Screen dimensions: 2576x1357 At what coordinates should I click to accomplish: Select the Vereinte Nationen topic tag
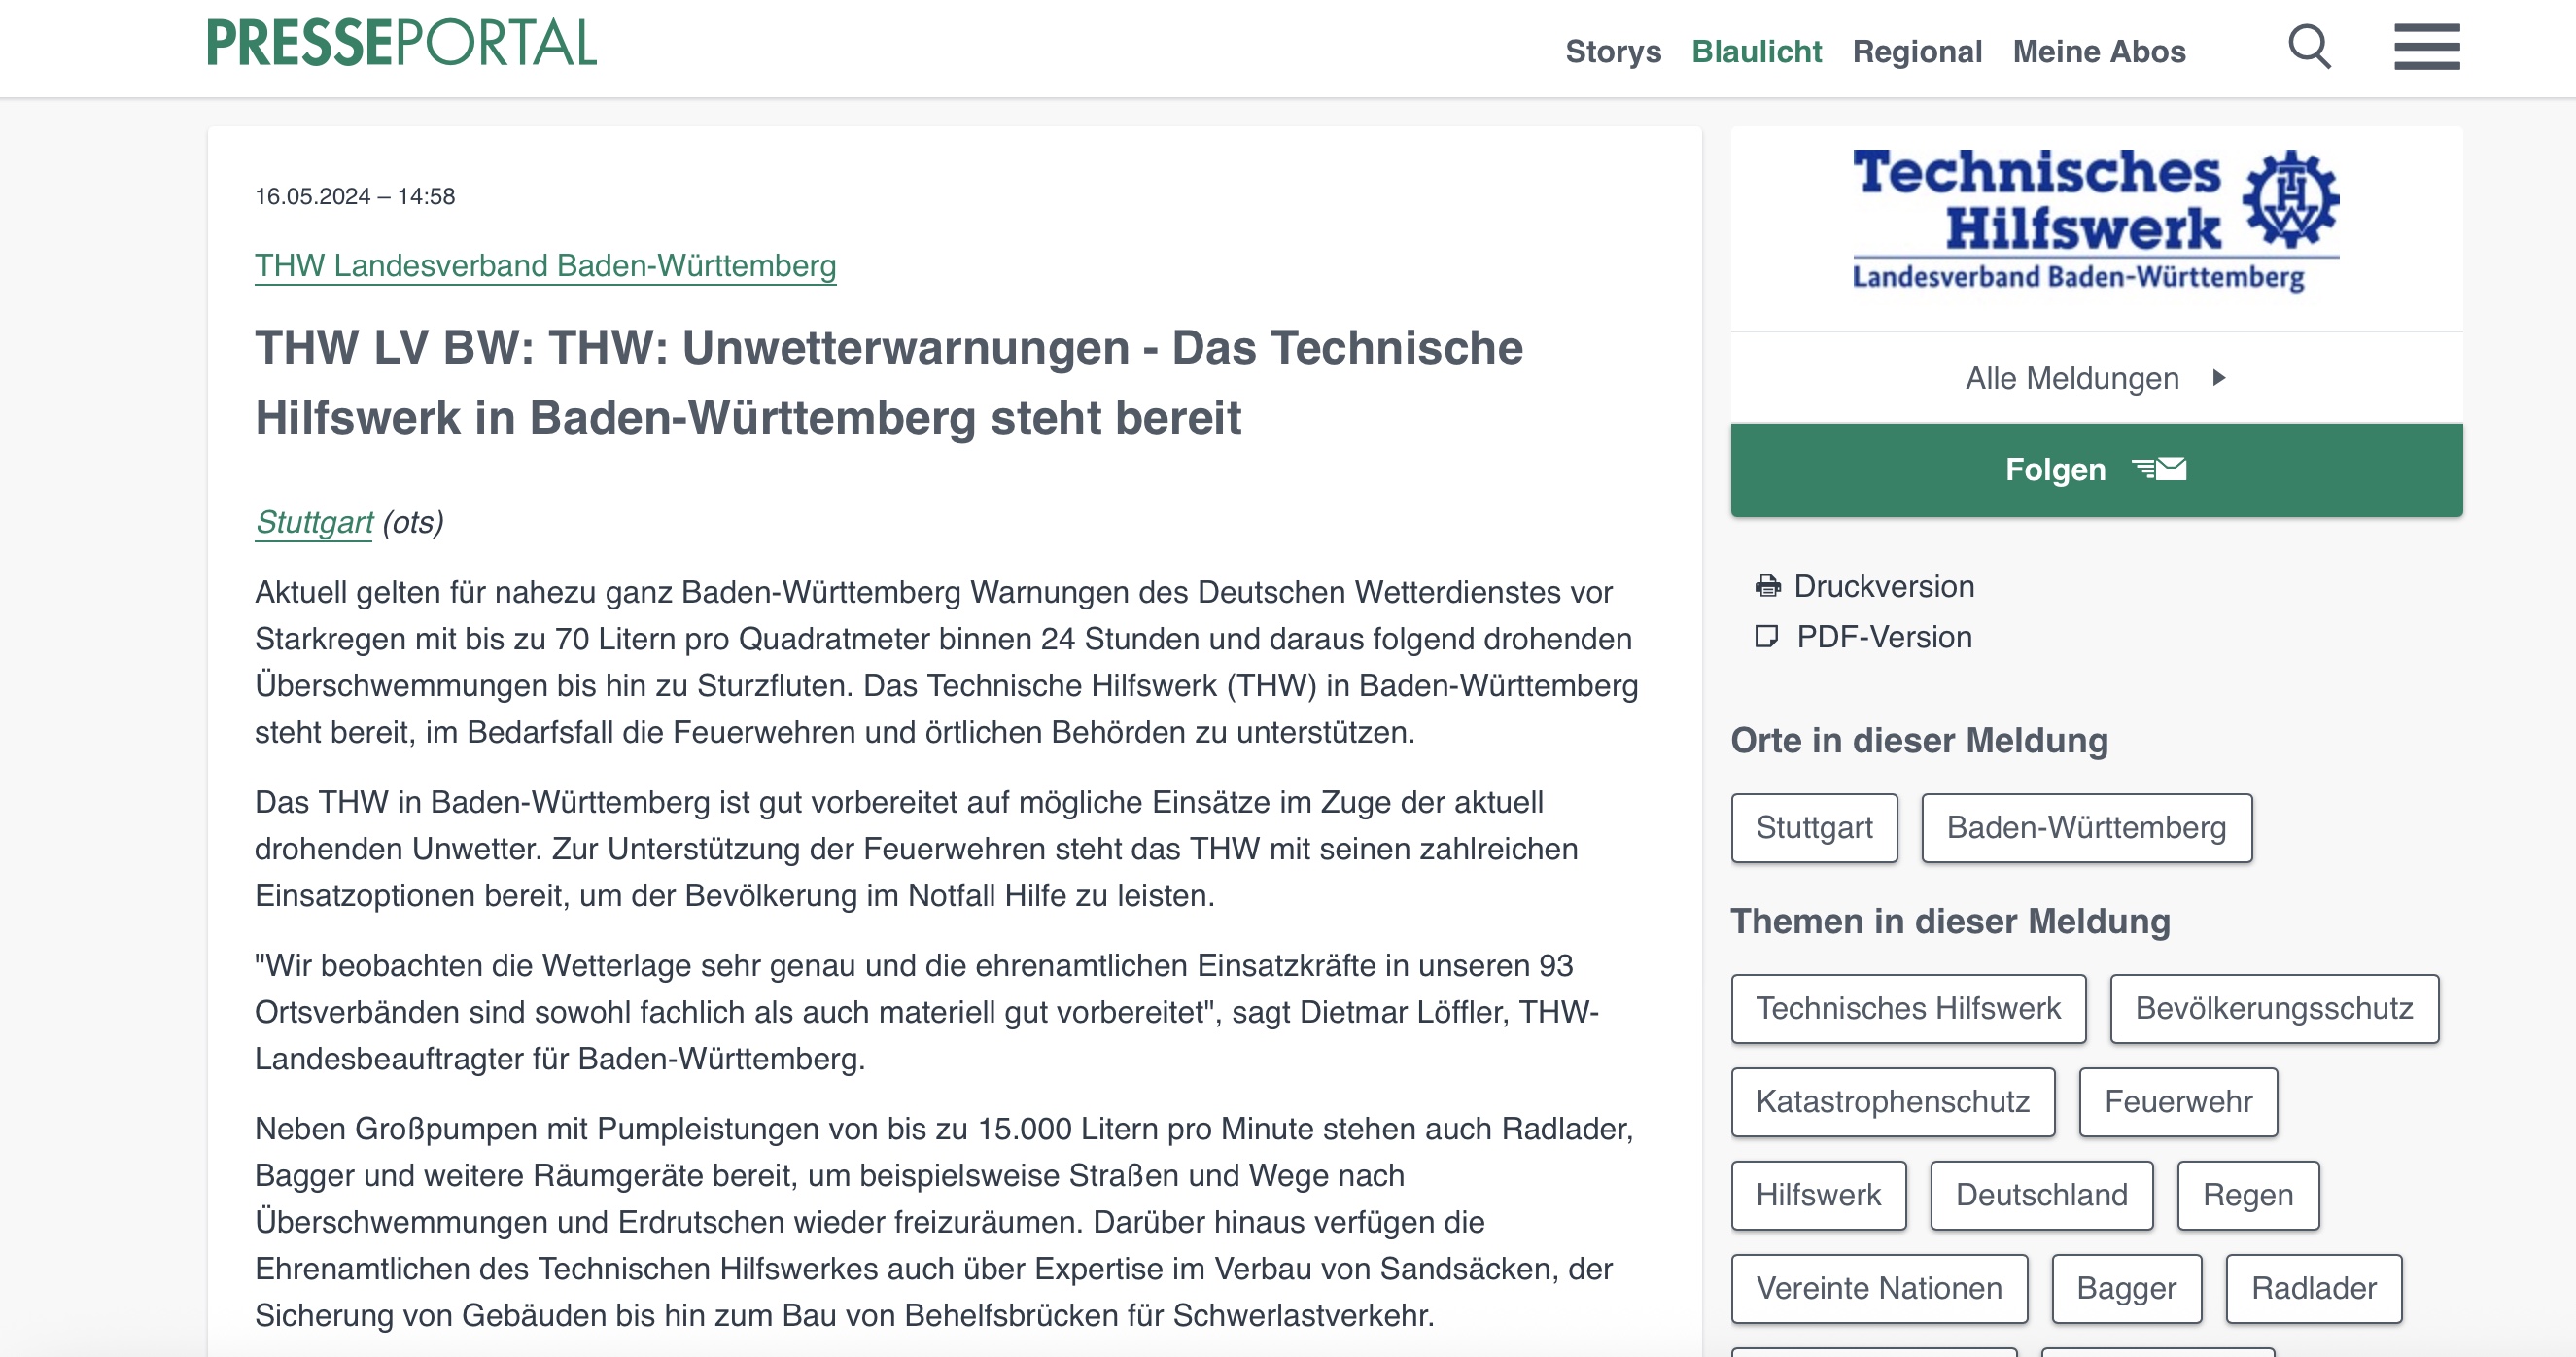(x=1879, y=1289)
